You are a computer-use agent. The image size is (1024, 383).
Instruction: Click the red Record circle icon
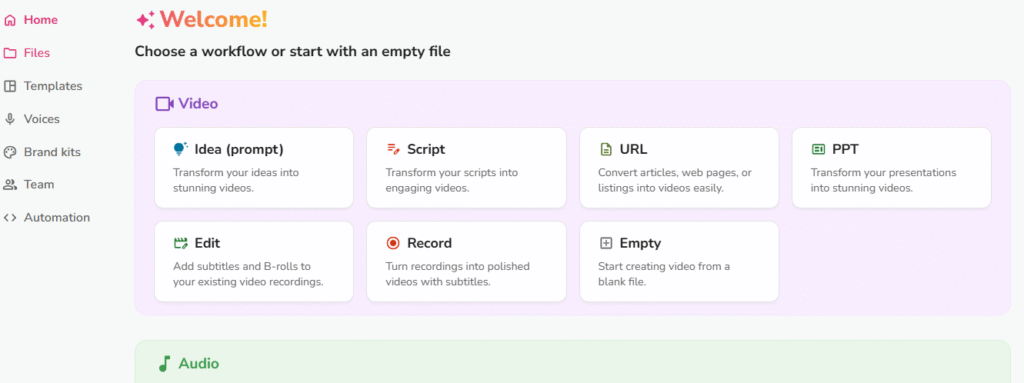click(x=392, y=244)
